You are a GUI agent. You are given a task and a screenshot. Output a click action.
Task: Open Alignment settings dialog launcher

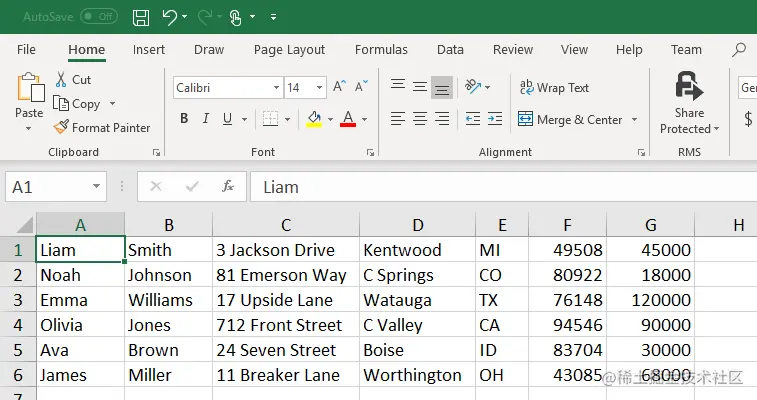click(641, 152)
